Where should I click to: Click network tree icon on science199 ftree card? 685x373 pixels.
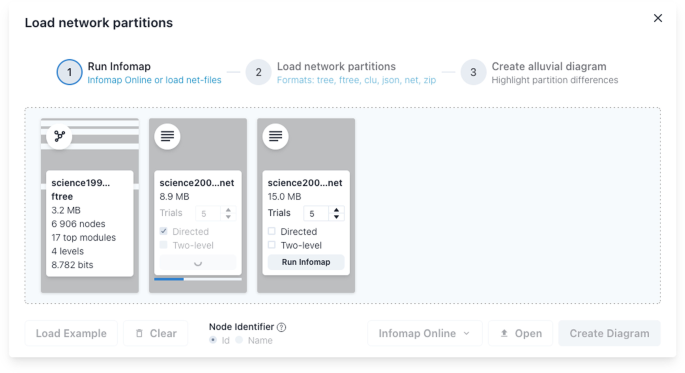click(59, 136)
